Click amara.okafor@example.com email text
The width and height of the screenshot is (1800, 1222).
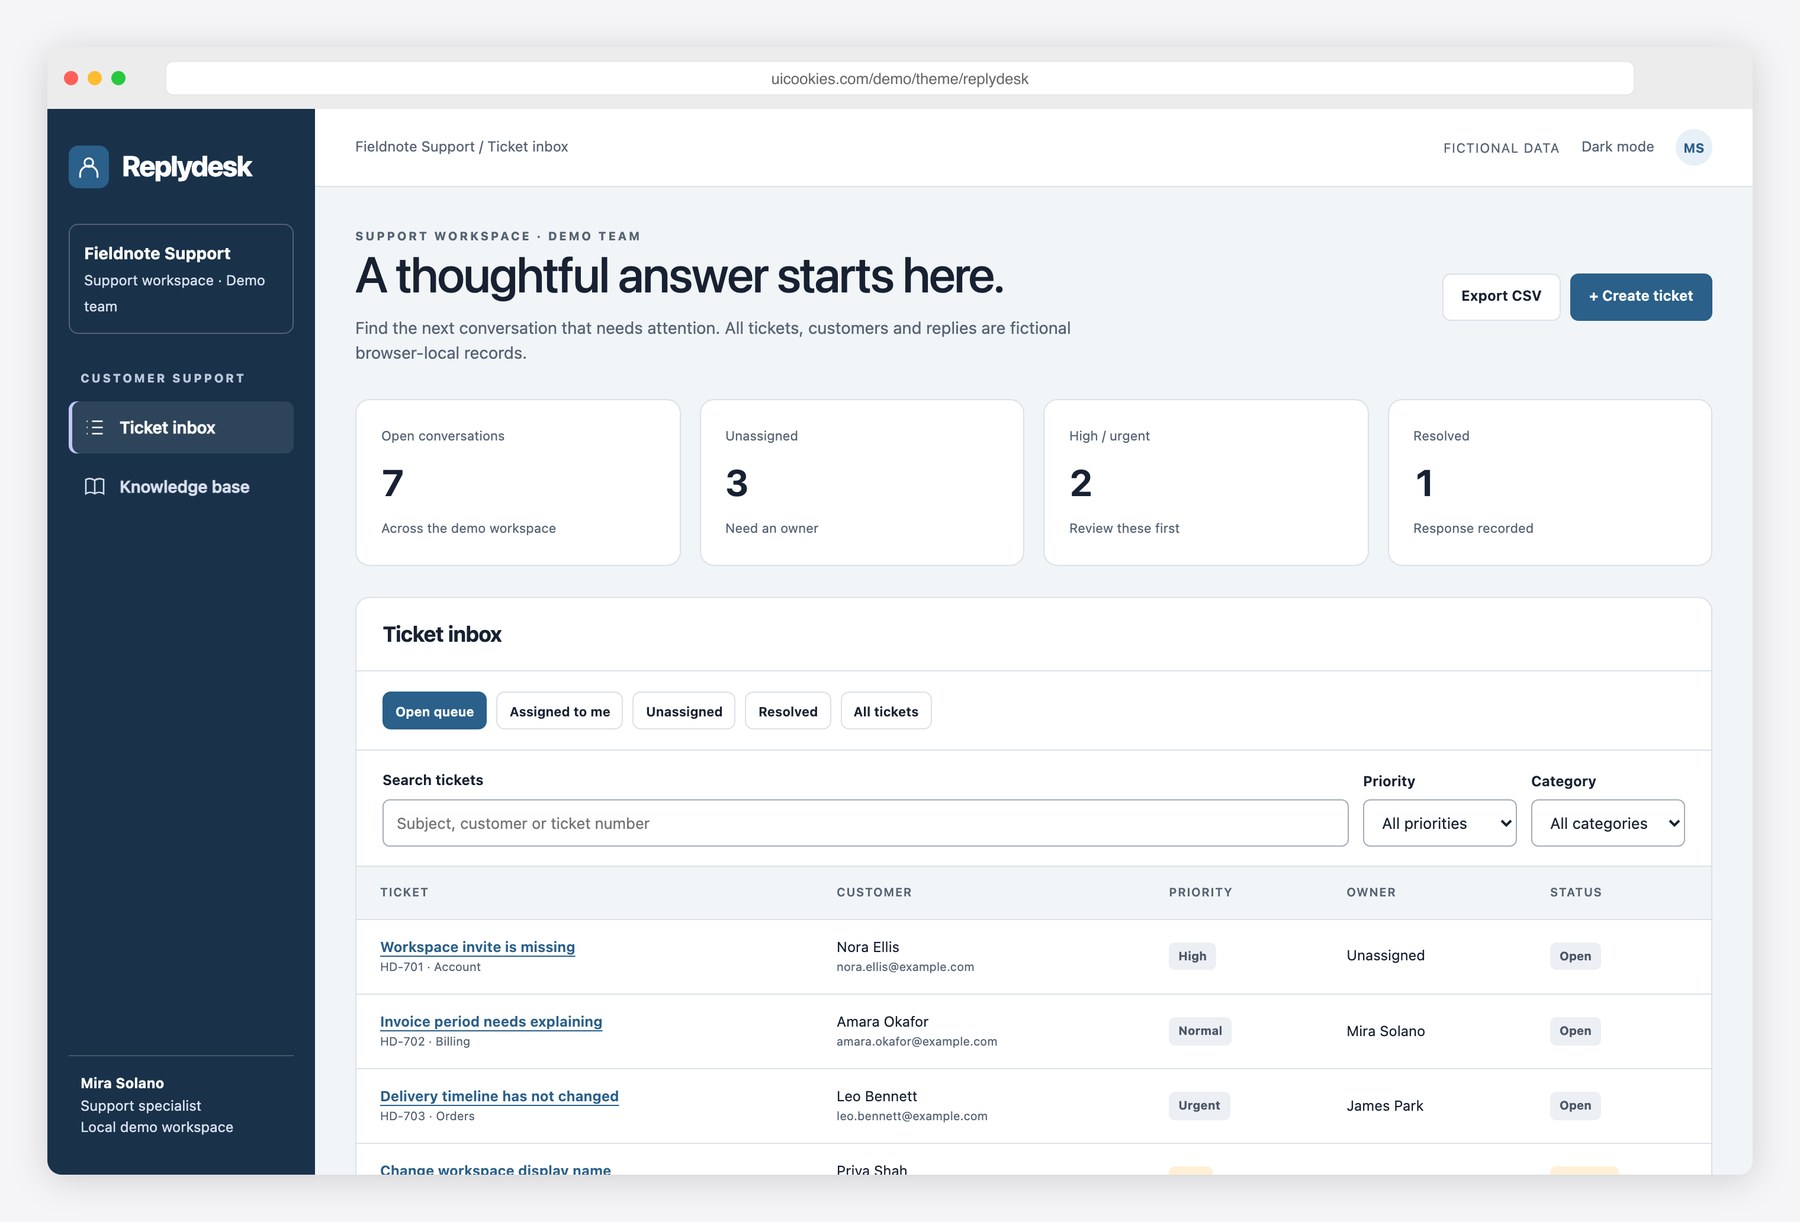tap(916, 1042)
